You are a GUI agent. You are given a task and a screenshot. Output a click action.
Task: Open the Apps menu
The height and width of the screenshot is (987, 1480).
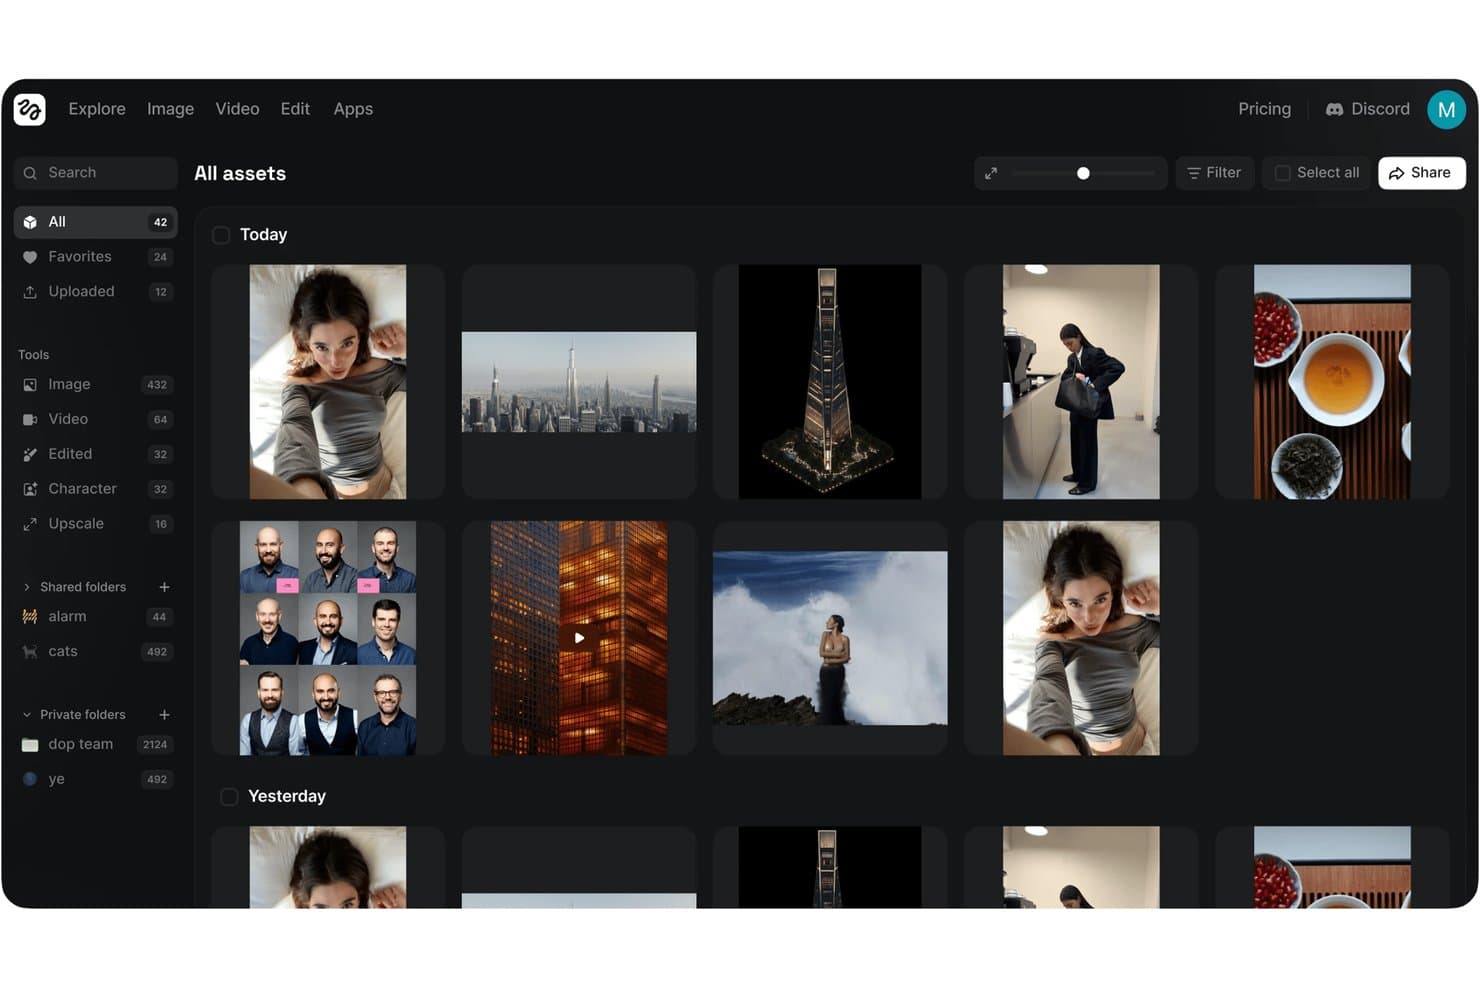353,109
